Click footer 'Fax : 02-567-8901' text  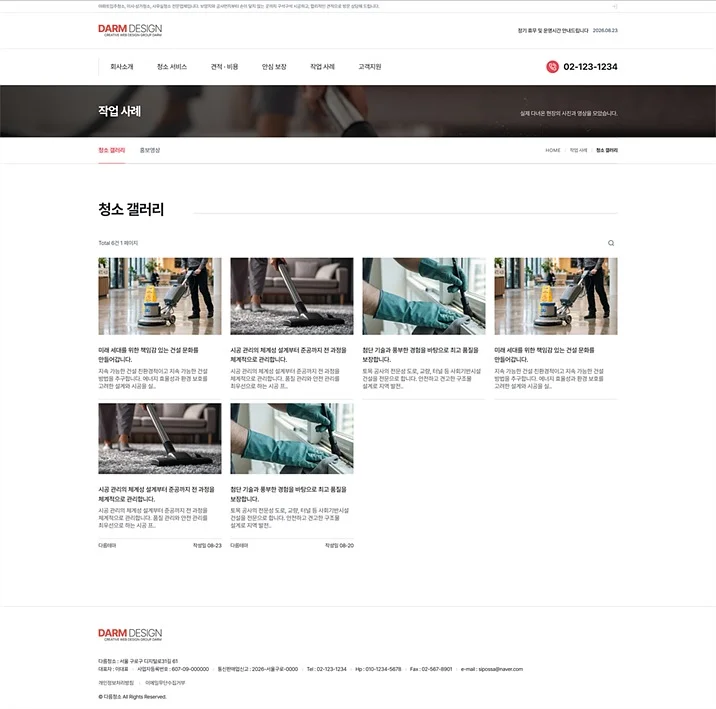click(x=431, y=669)
